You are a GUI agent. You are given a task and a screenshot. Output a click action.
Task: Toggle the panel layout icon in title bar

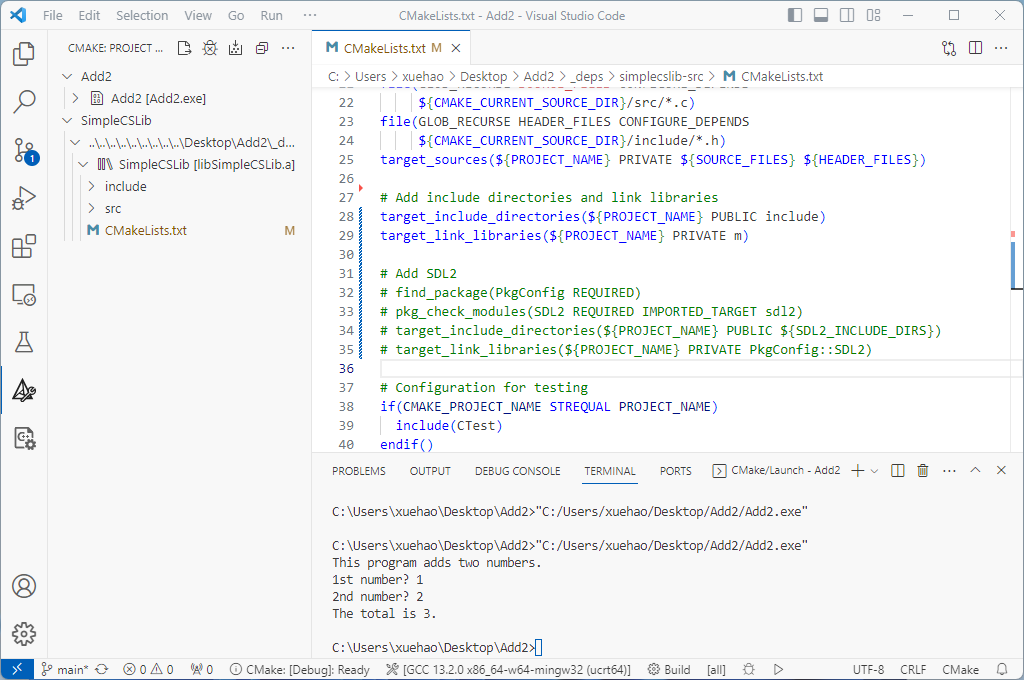click(x=820, y=15)
